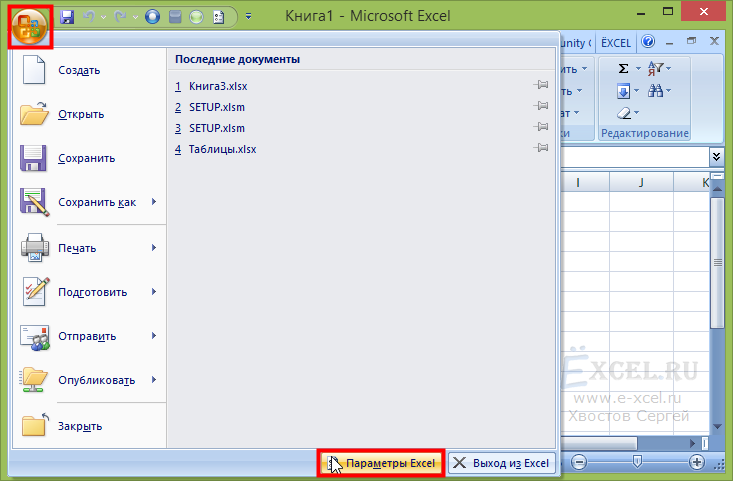Click the blue circle Quick Access icon
The image size is (733, 481).
pyautogui.click(x=152, y=17)
